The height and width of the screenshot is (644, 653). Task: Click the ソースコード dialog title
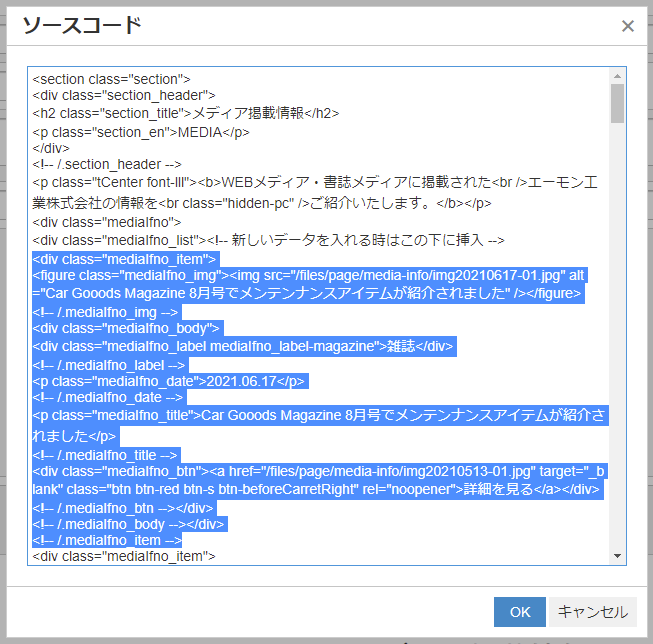tap(81, 26)
